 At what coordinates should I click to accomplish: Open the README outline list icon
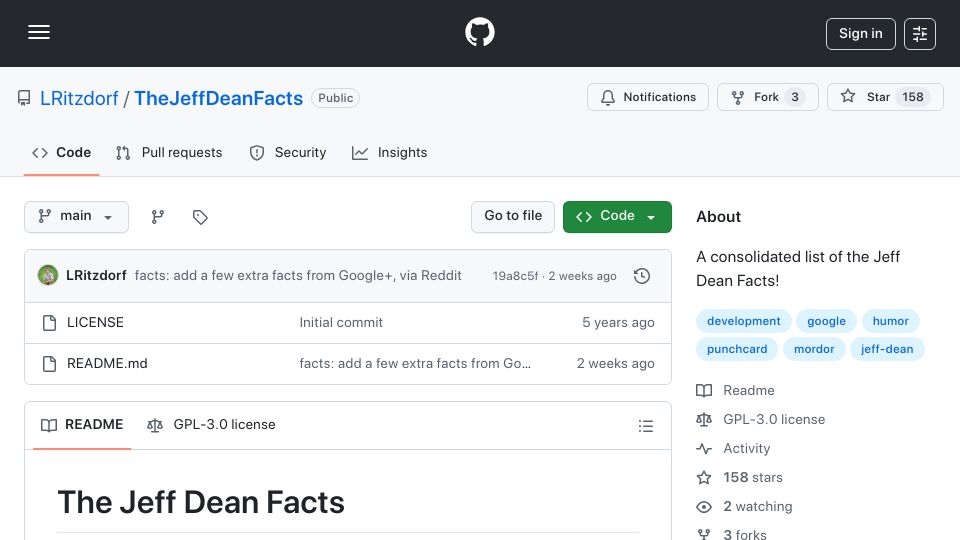coord(645,426)
